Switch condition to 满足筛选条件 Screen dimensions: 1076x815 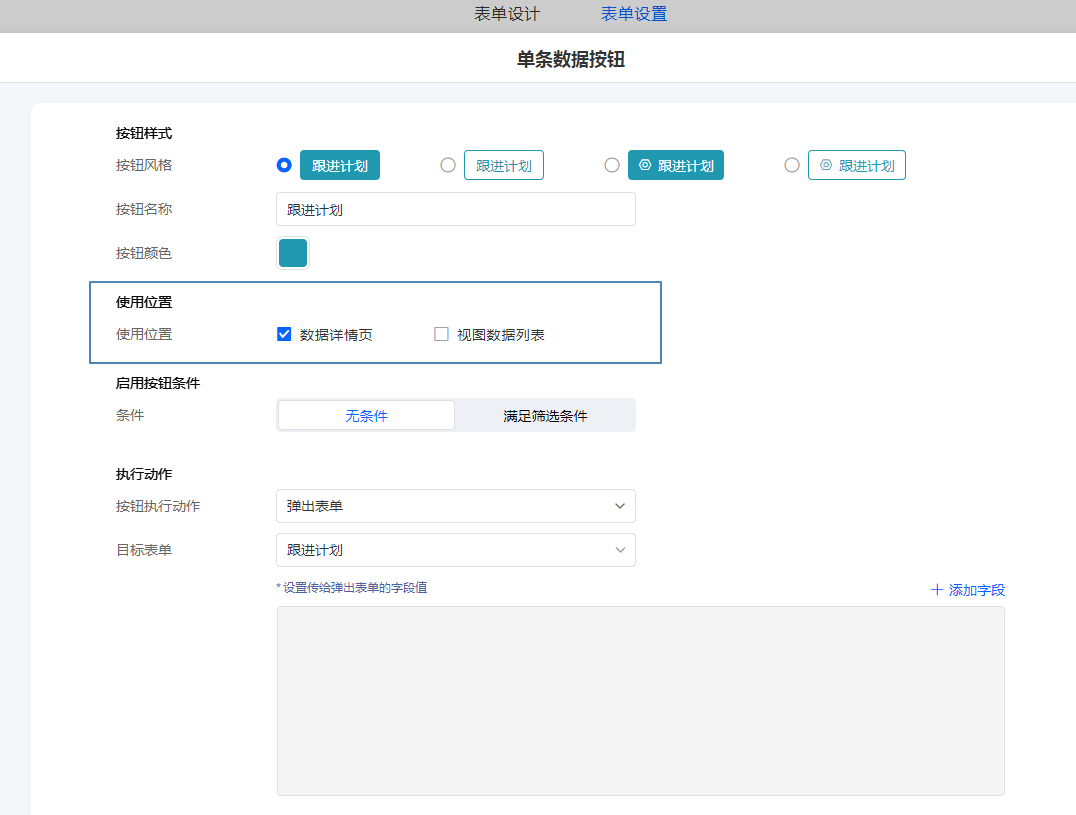545,416
